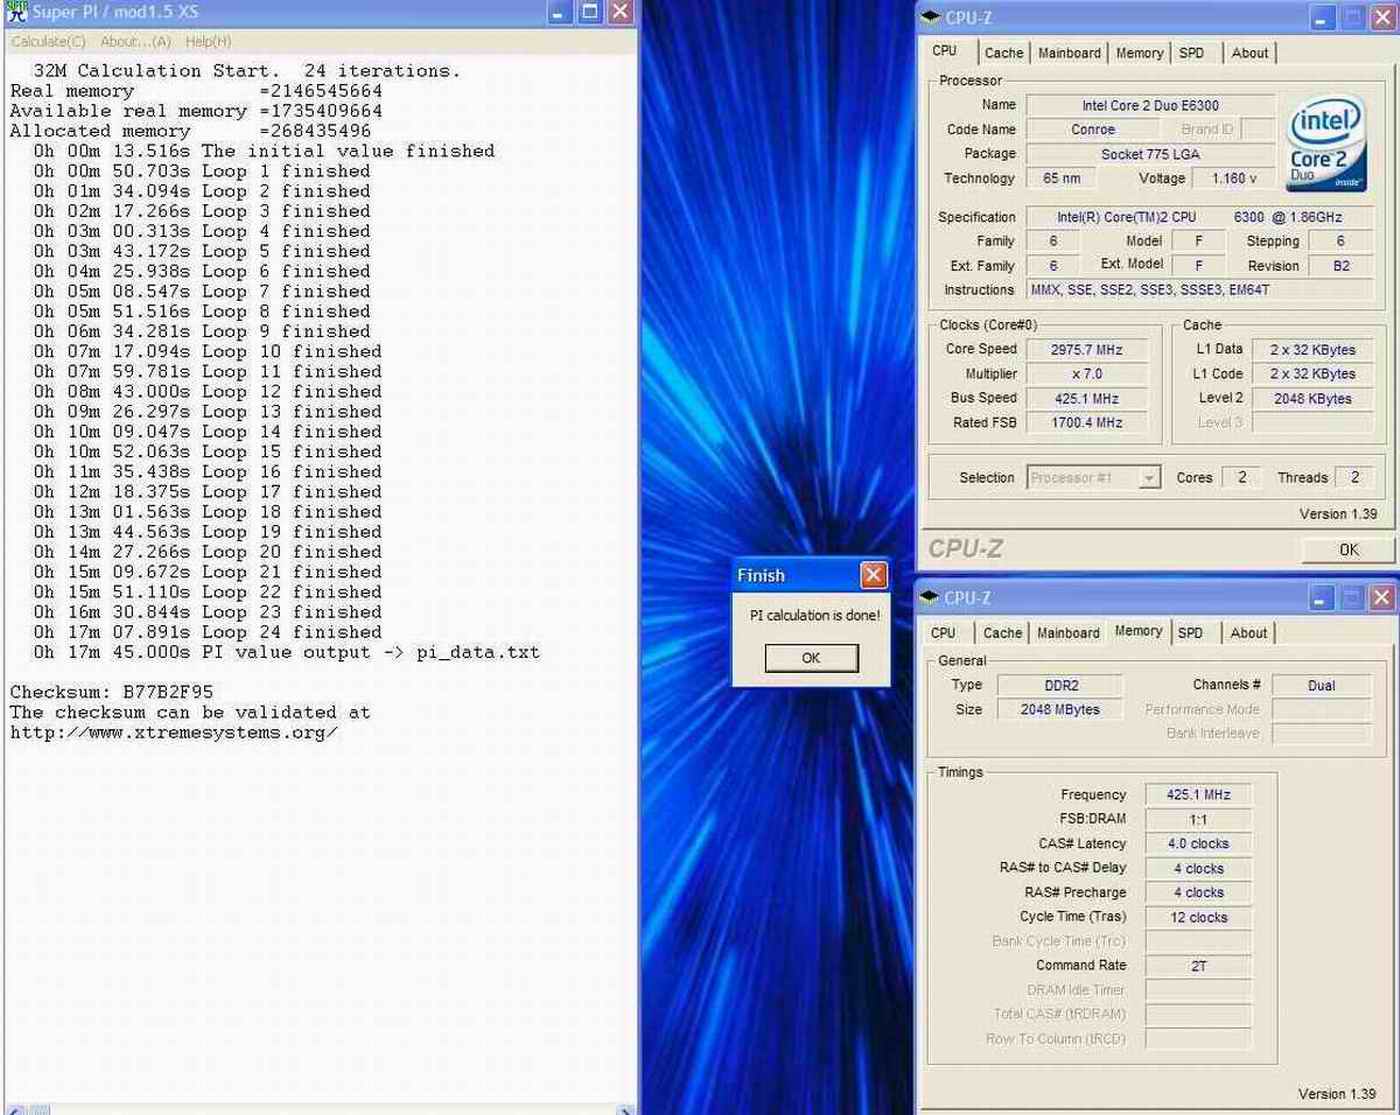Maximize the Super PI window
Screen dimensions: 1400x1115
pyautogui.click(x=590, y=12)
